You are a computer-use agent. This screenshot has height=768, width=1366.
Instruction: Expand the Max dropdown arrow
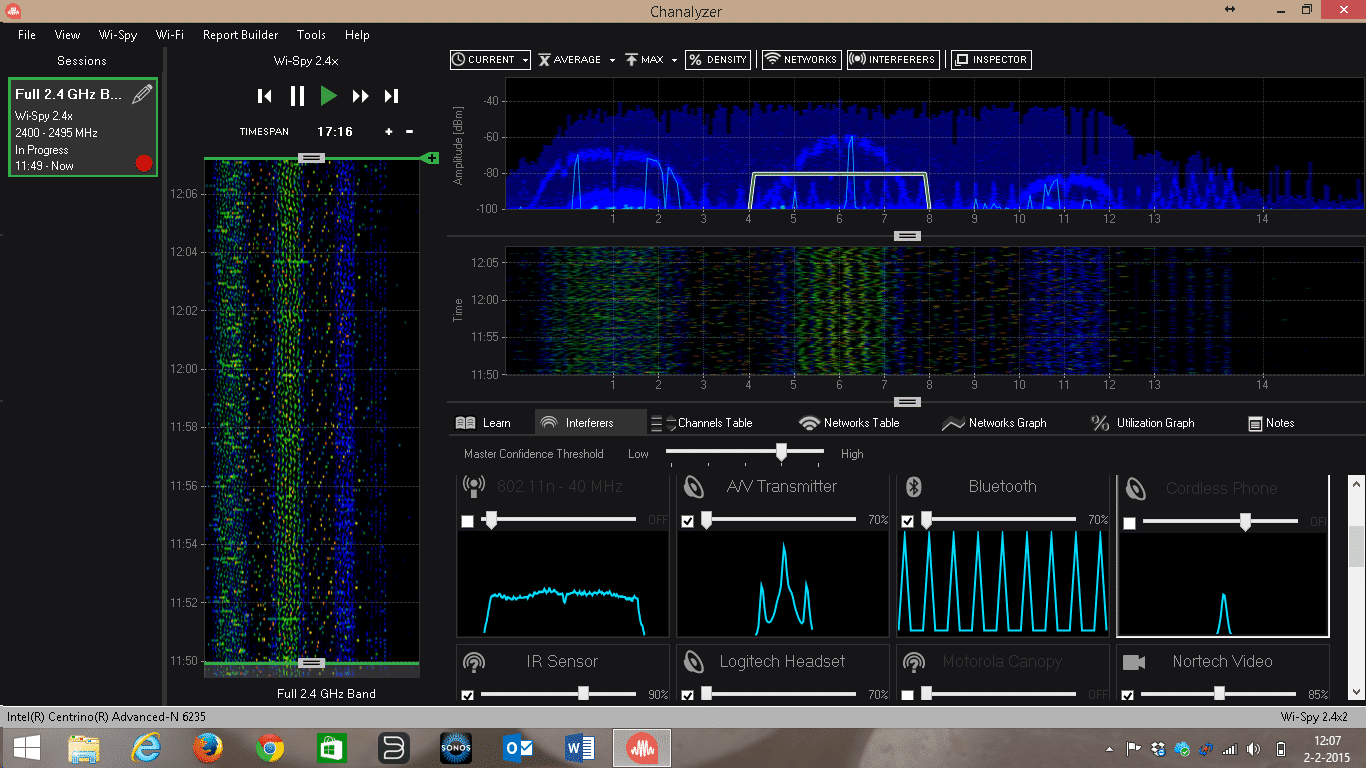(x=674, y=60)
